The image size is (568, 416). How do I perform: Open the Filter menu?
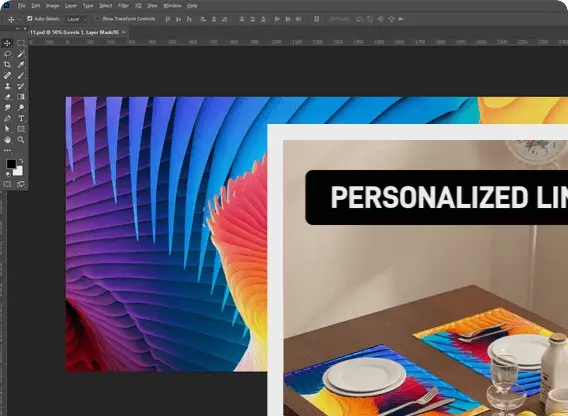click(x=123, y=5)
